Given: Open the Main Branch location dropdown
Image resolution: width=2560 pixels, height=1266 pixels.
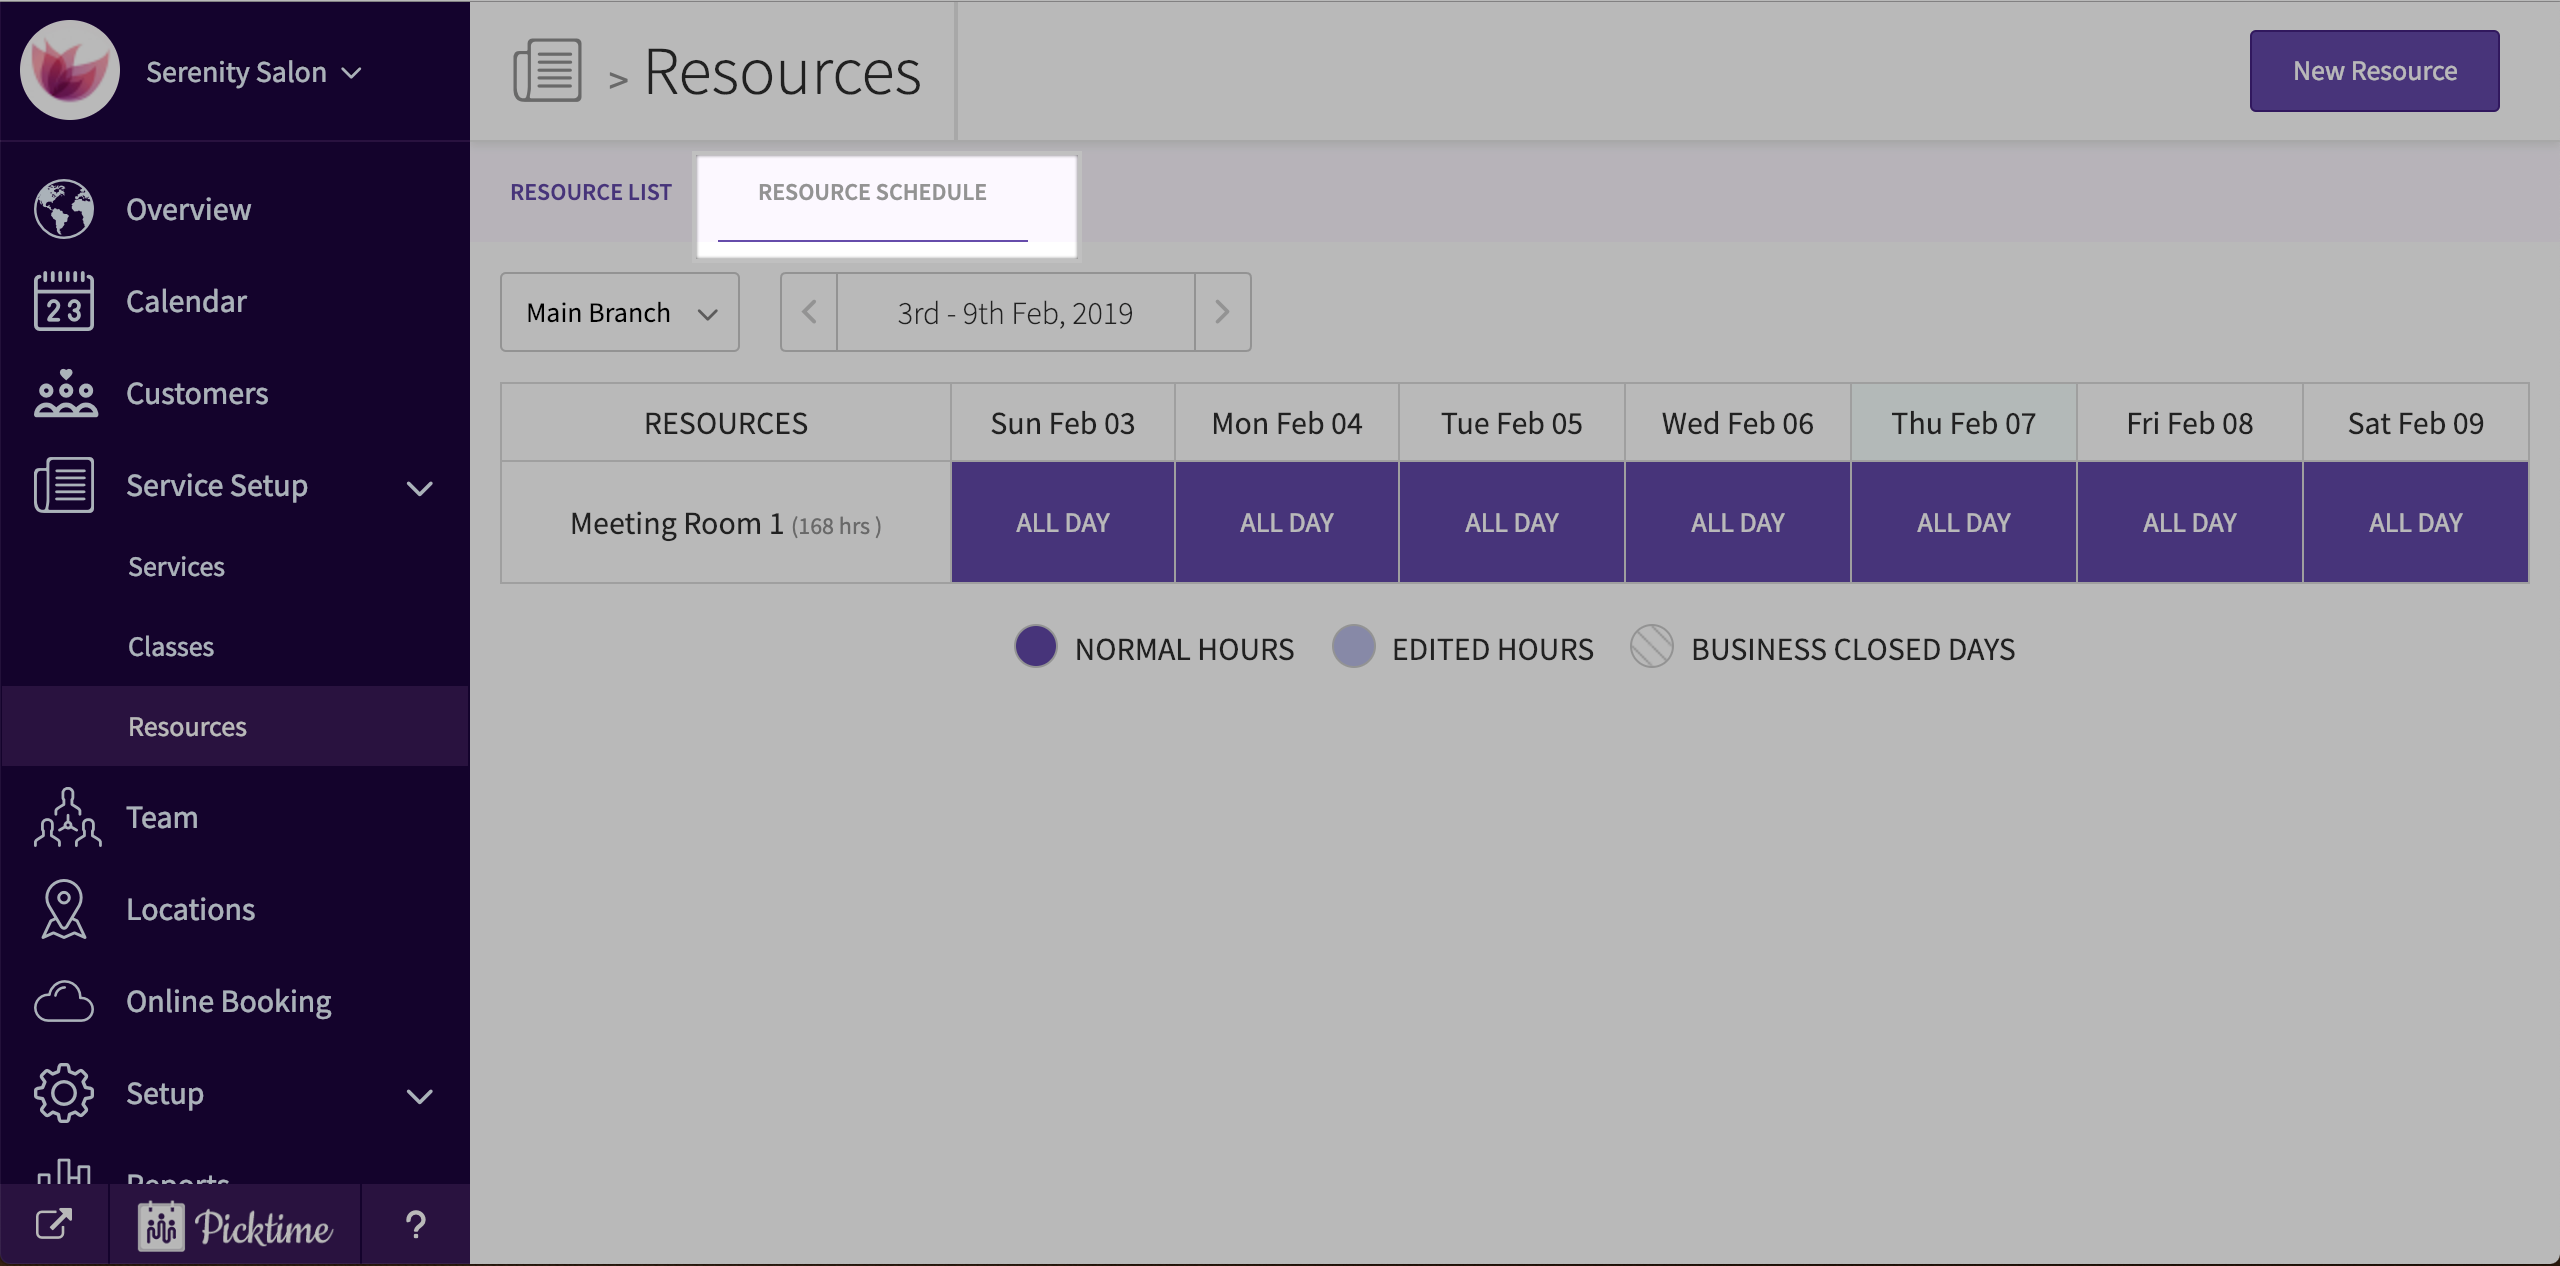Looking at the screenshot, I should click(620, 313).
